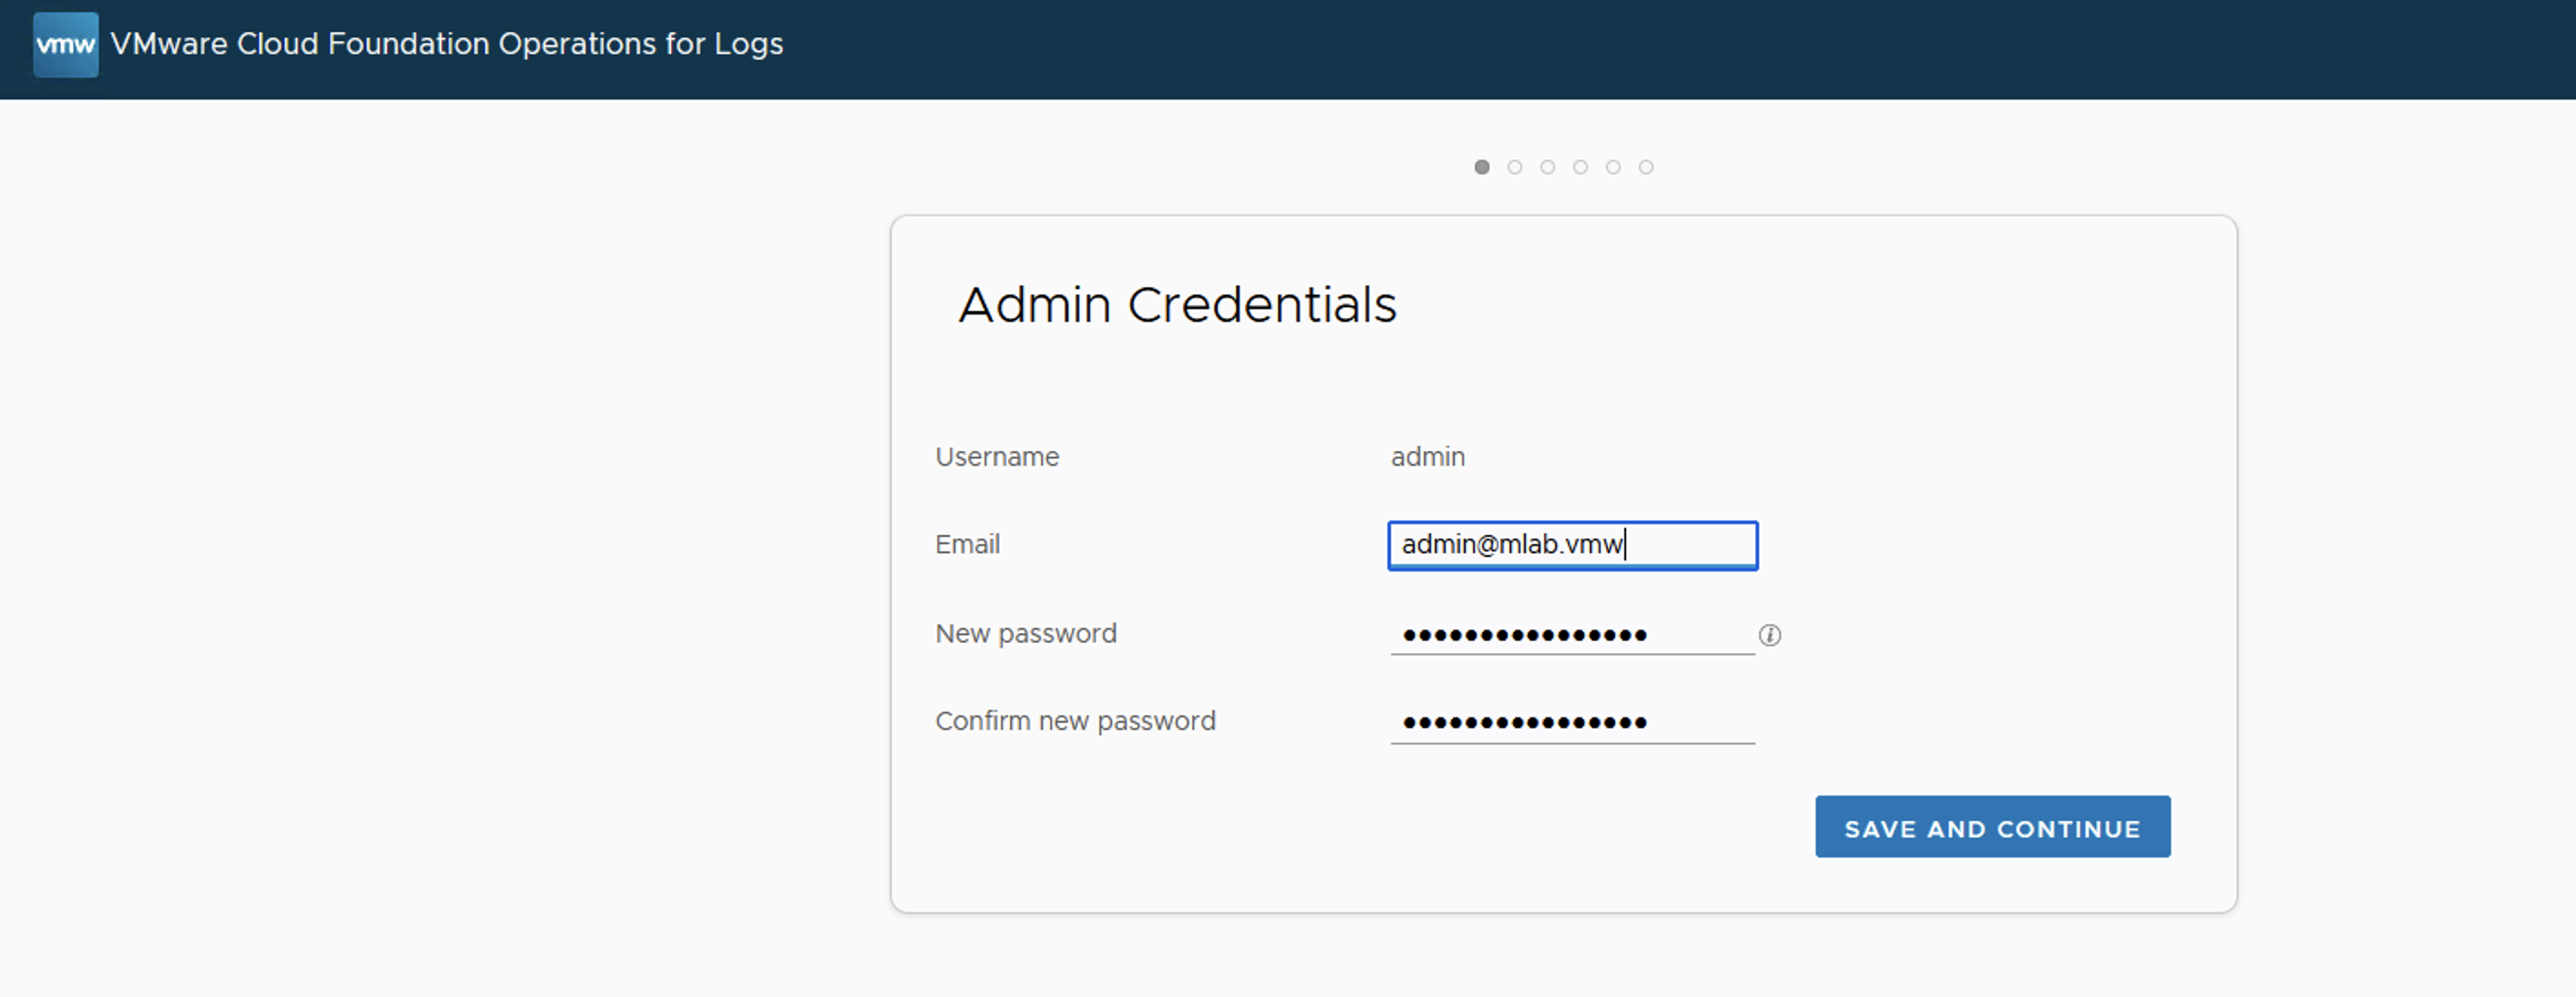Click the vmw logo icon
Viewport: 2576px width, 997px height.
(65, 45)
